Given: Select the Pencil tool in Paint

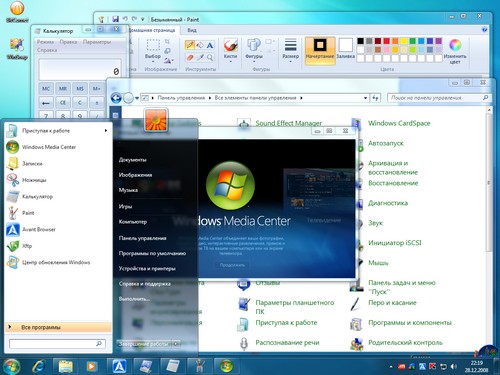Looking at the screenshot, I should [x=190, y=45].
